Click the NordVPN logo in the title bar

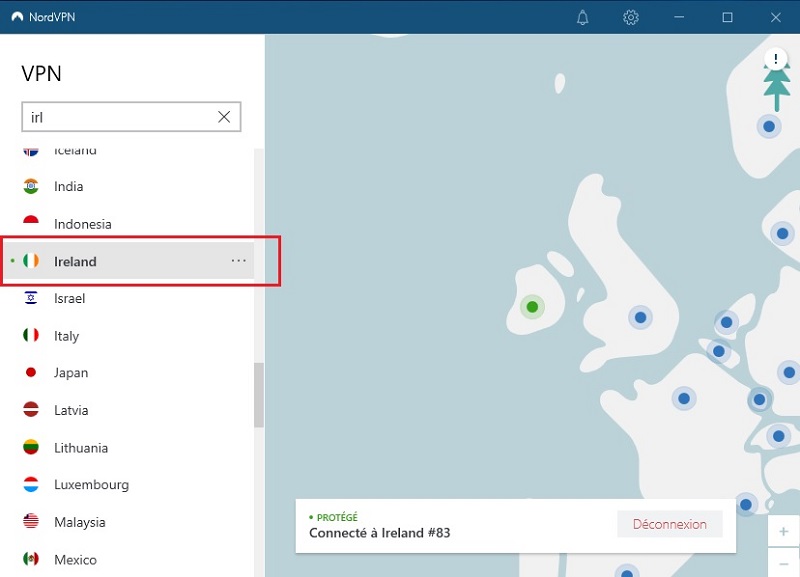pos(24,16)
